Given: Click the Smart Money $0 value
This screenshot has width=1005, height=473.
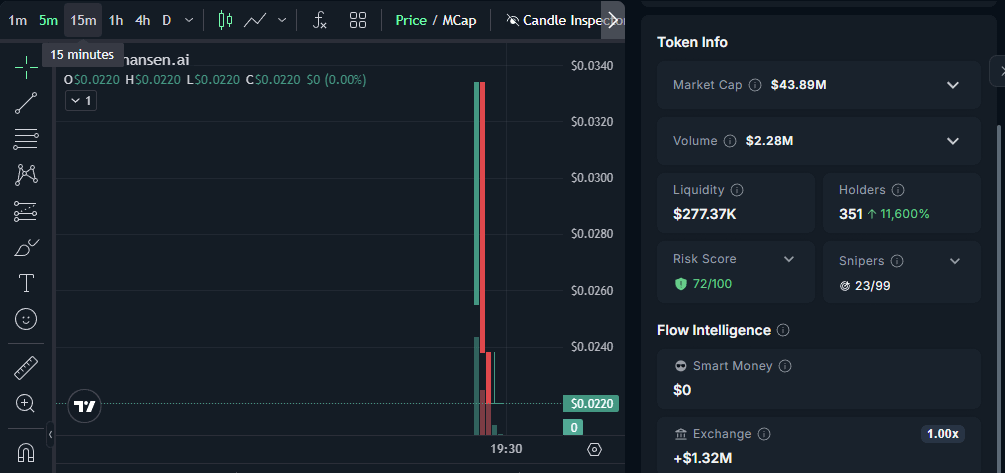Looking at the screenshot, I should click(682, 390).
